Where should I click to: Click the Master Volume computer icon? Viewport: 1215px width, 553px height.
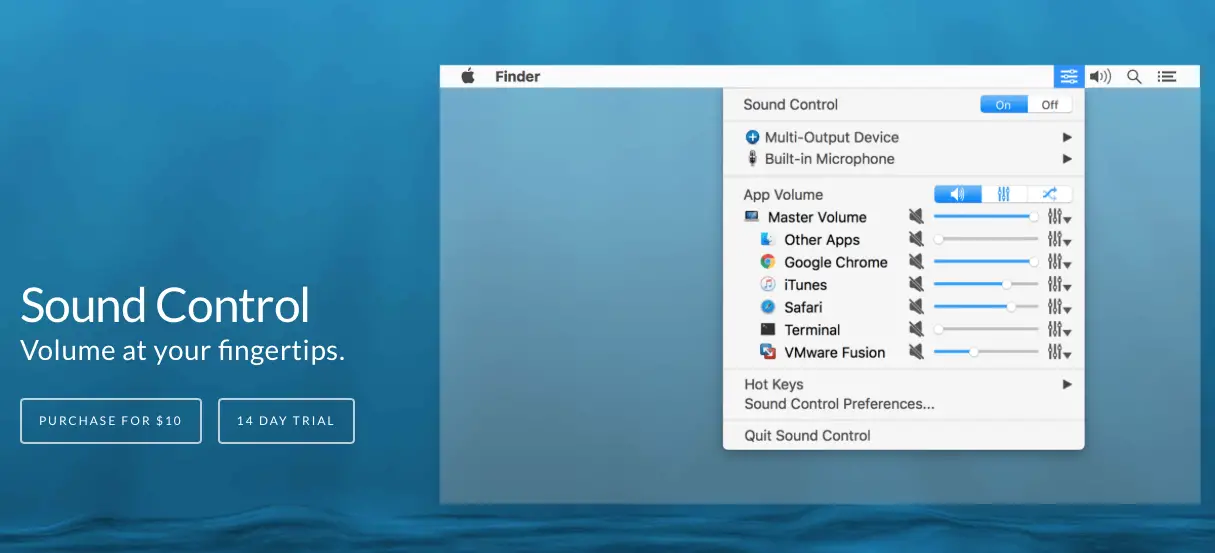coord(752,217)
